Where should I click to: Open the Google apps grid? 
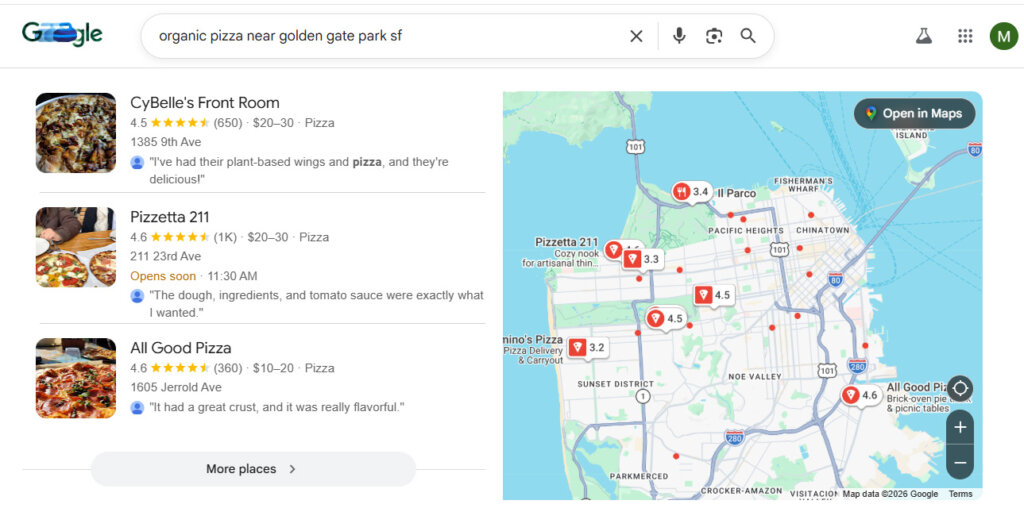coord(964,36)
